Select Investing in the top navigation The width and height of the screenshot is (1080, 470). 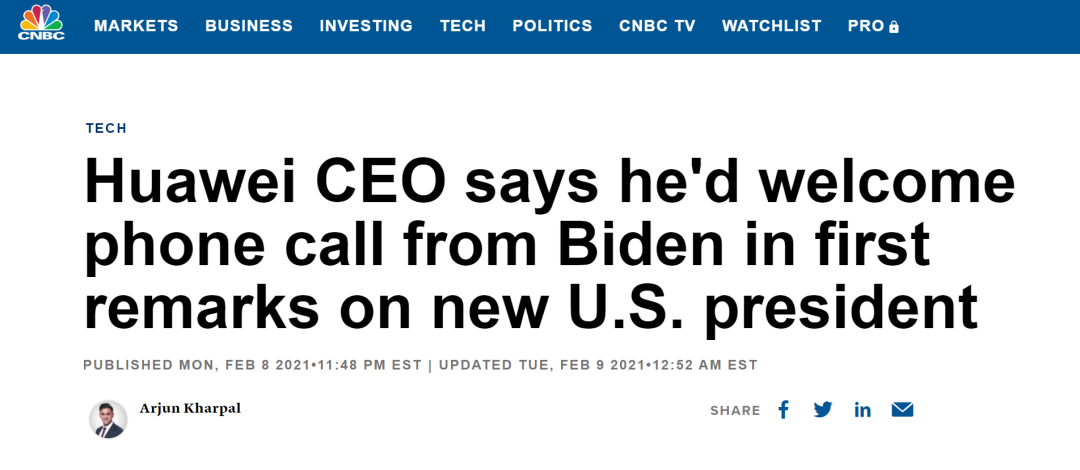[x=366, y=26]
